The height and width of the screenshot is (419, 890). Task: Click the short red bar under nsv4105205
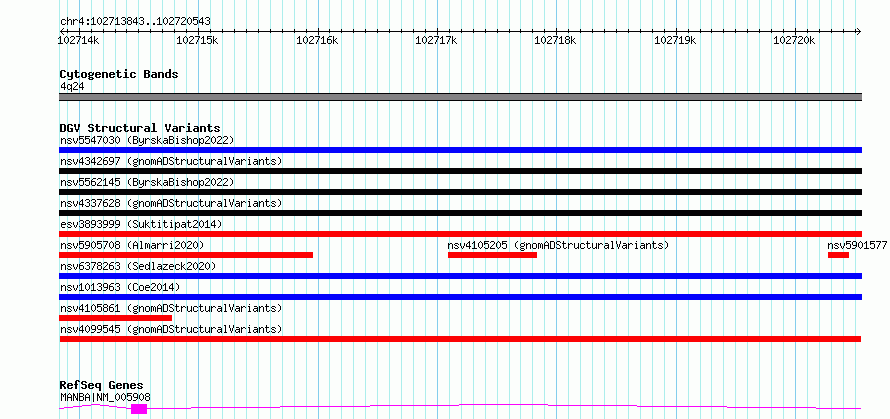(492, 255)
